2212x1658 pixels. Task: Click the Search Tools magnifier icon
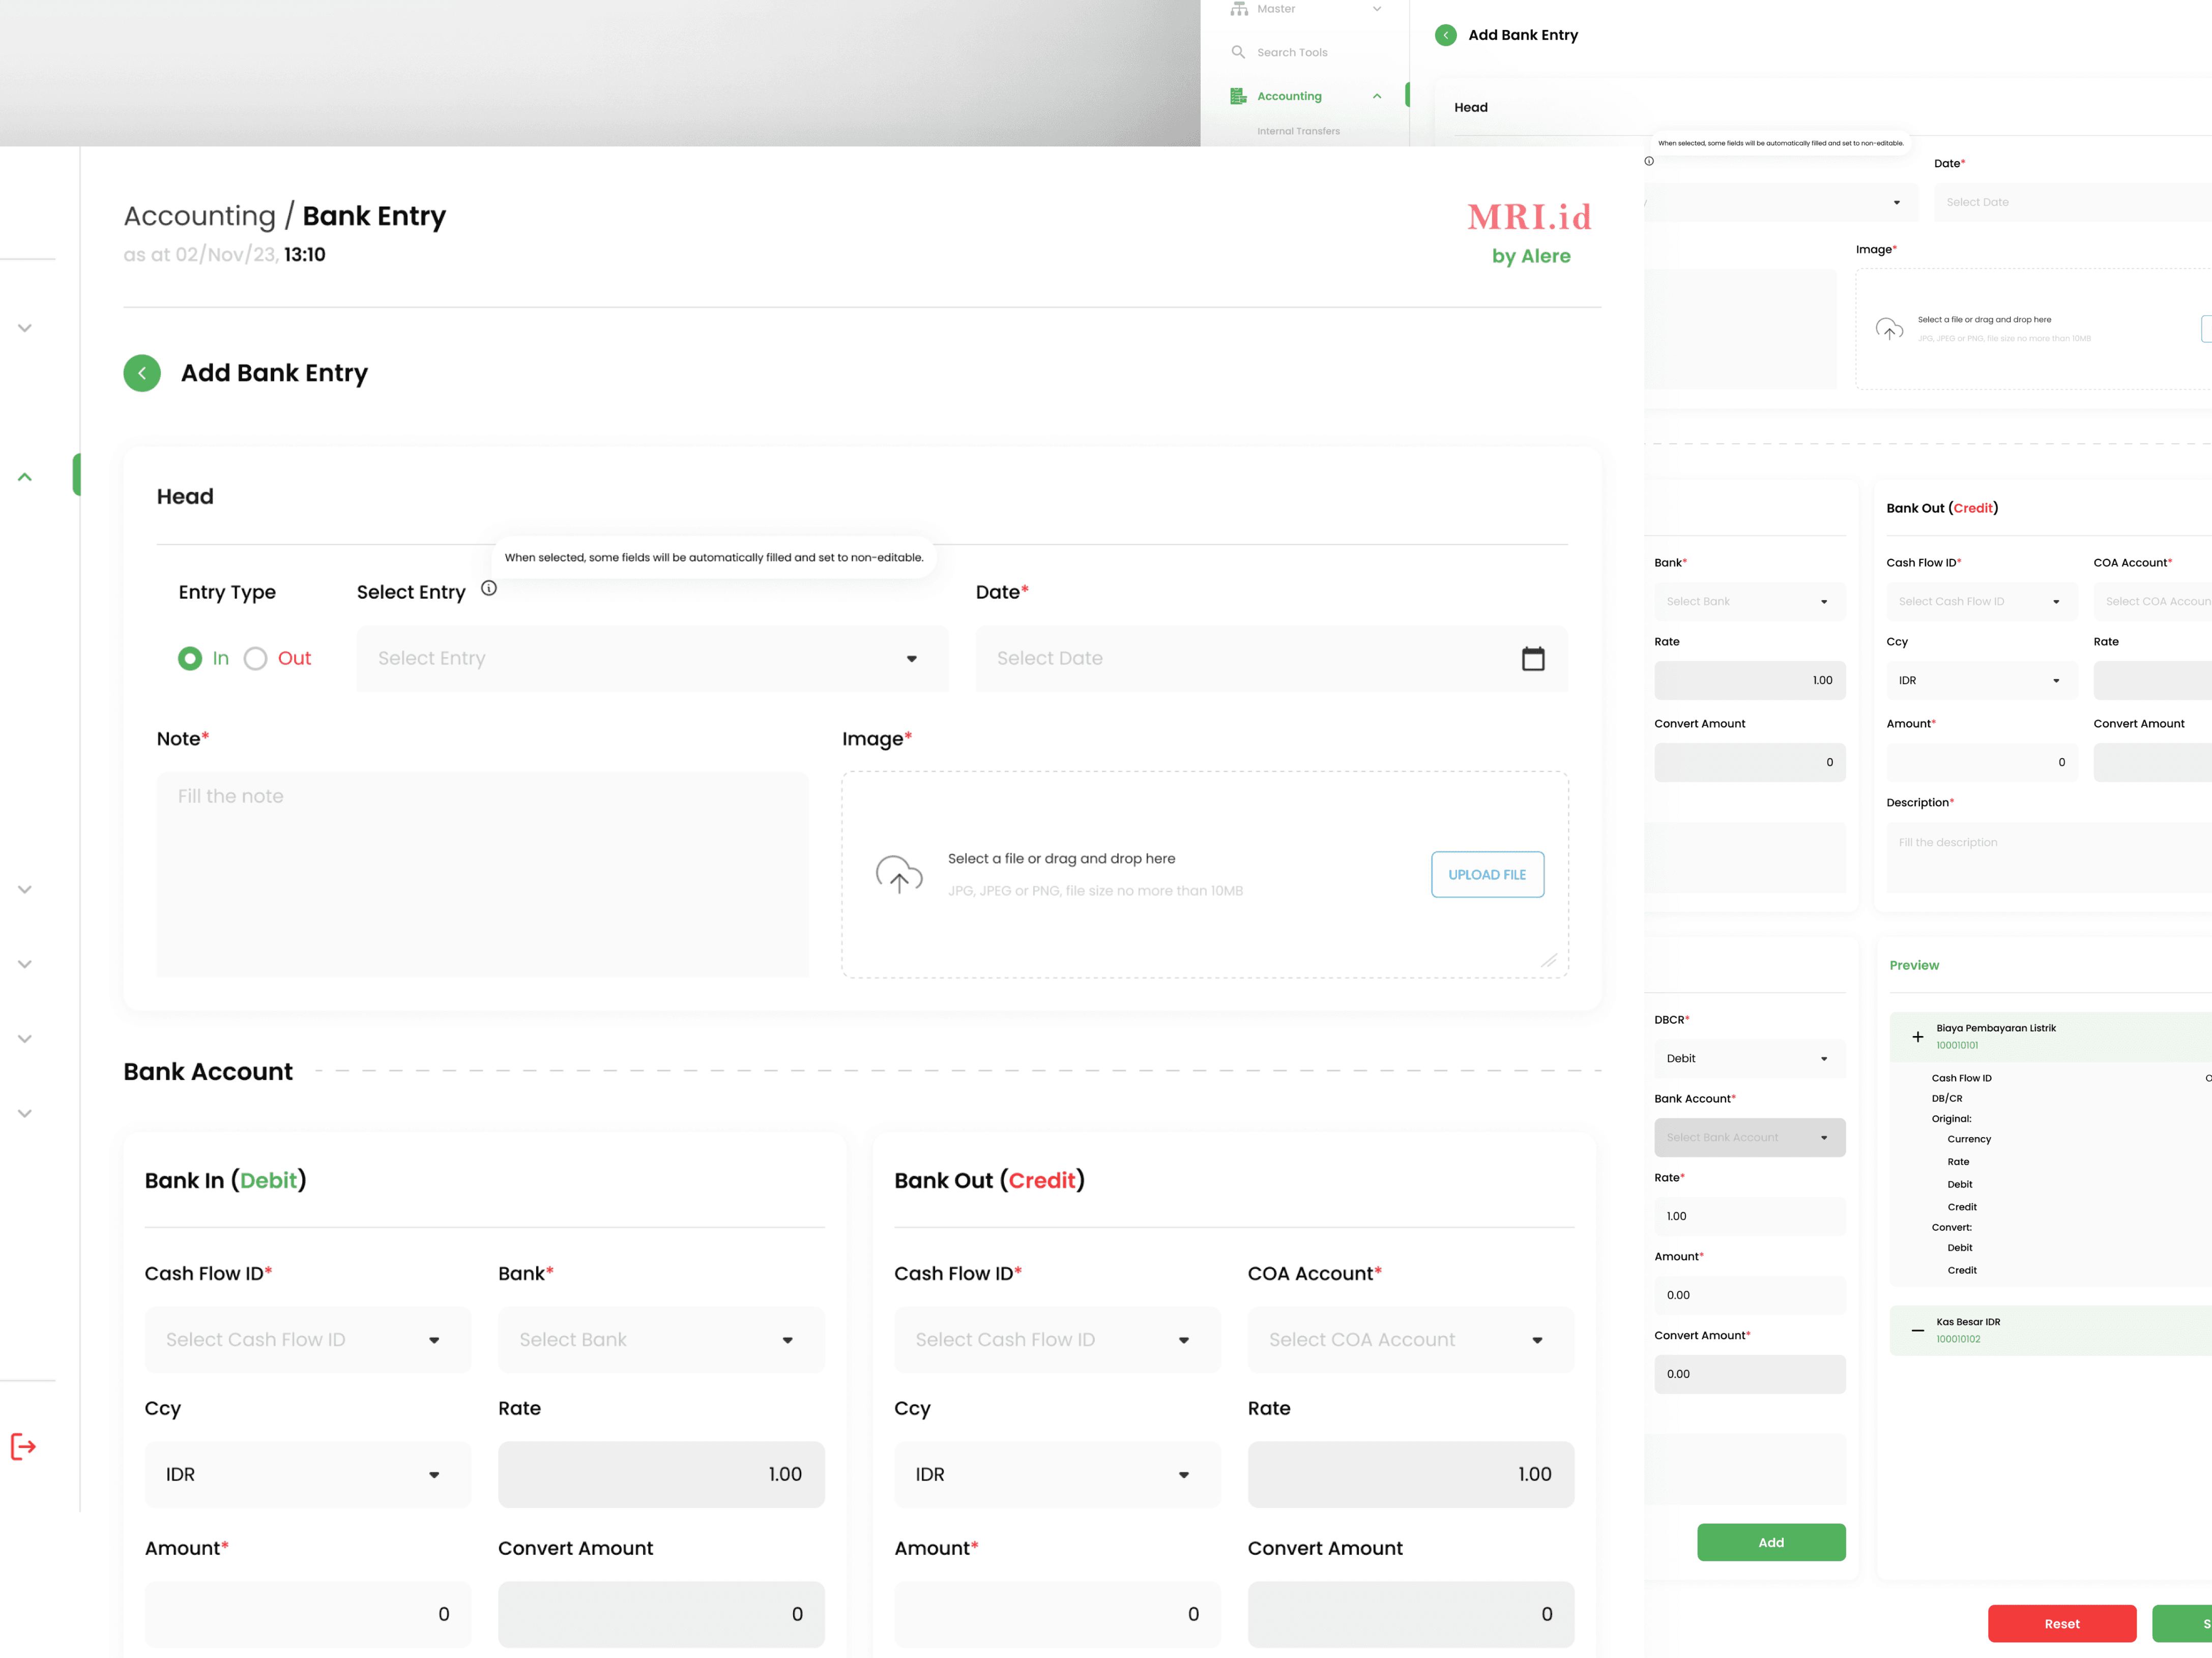pos(1238,52)
